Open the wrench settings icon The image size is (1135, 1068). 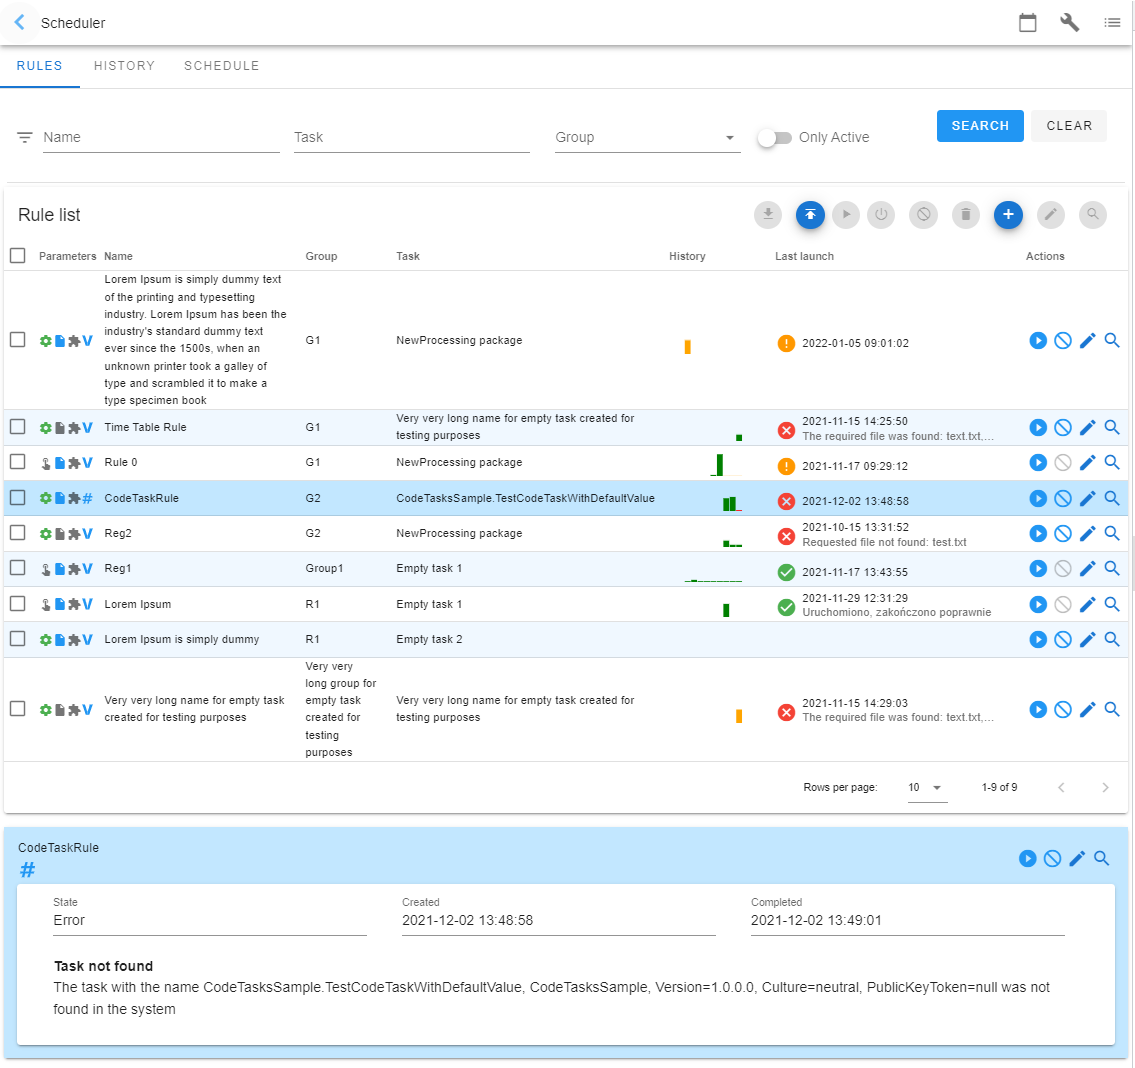[1069, 23]
